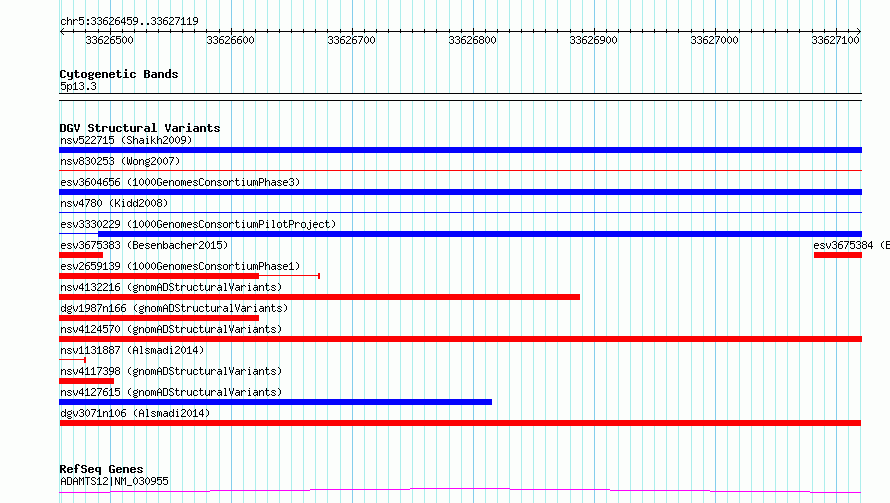Select the short red bar under nsv4117398
Viewport: 890px width, 503px height.
(x=86, y=381)
